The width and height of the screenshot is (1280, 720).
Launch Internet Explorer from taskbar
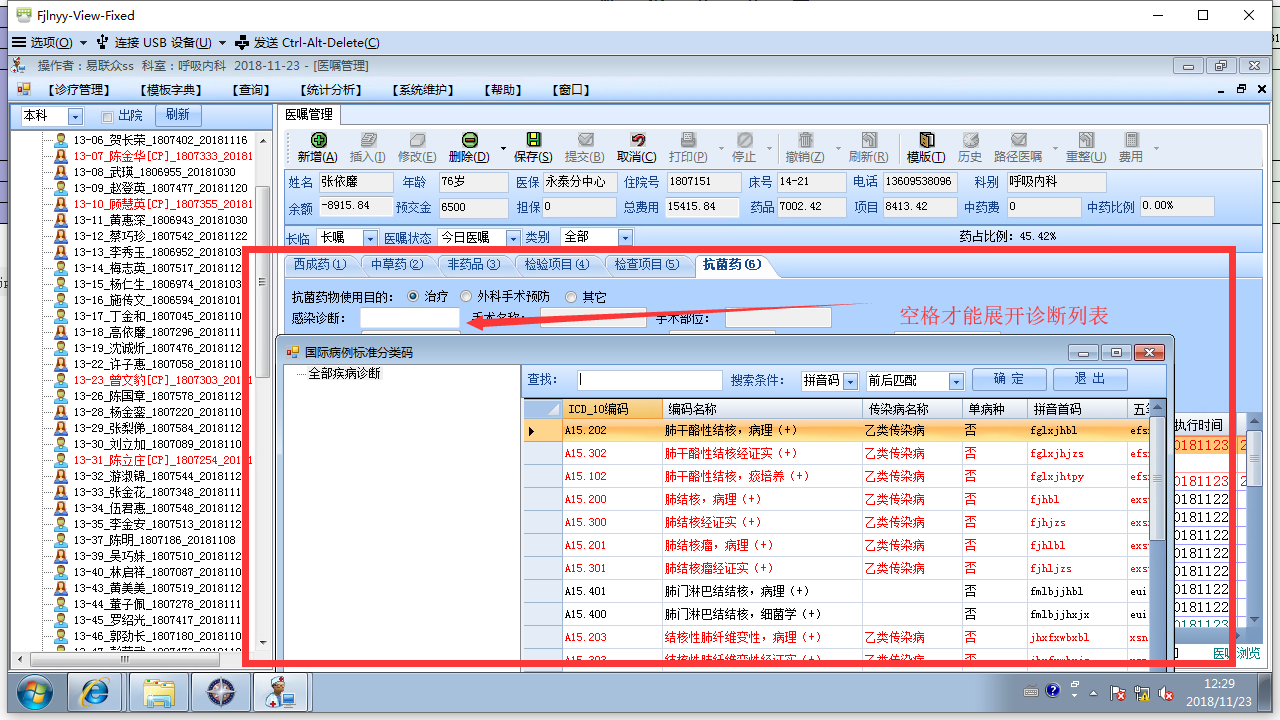tap(96, 692)
